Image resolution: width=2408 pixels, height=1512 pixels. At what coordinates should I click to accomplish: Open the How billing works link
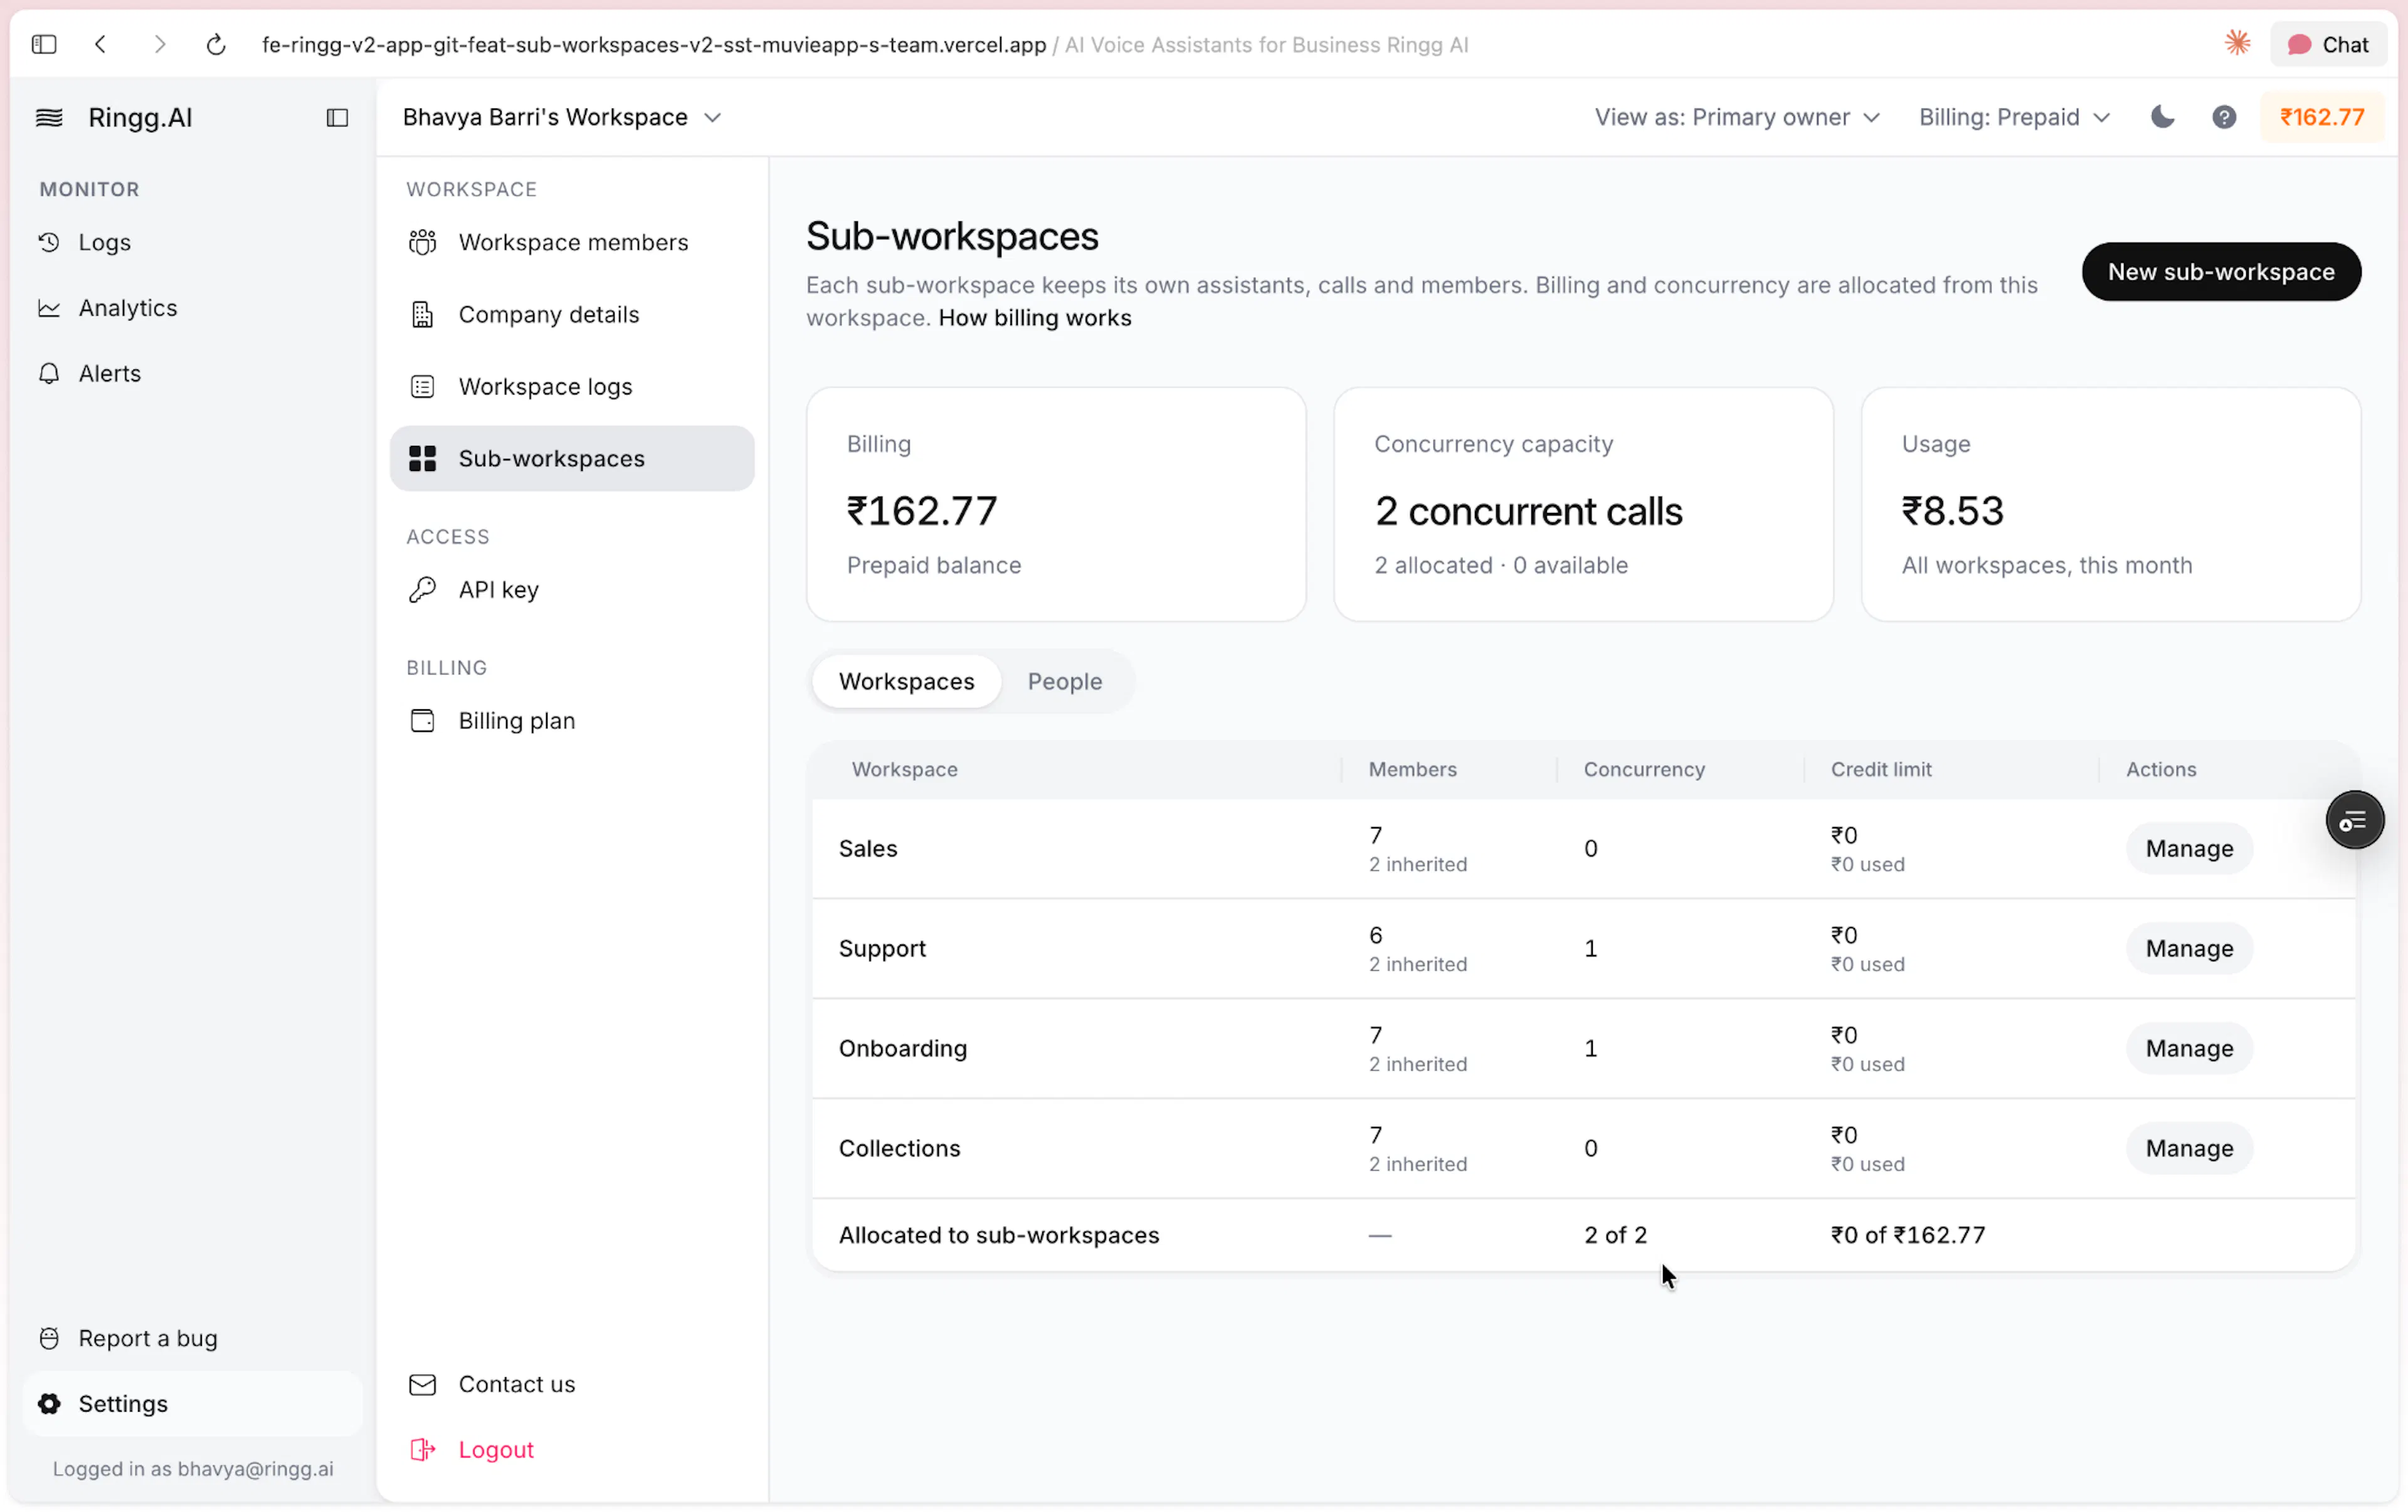(x=1034, y=318)
